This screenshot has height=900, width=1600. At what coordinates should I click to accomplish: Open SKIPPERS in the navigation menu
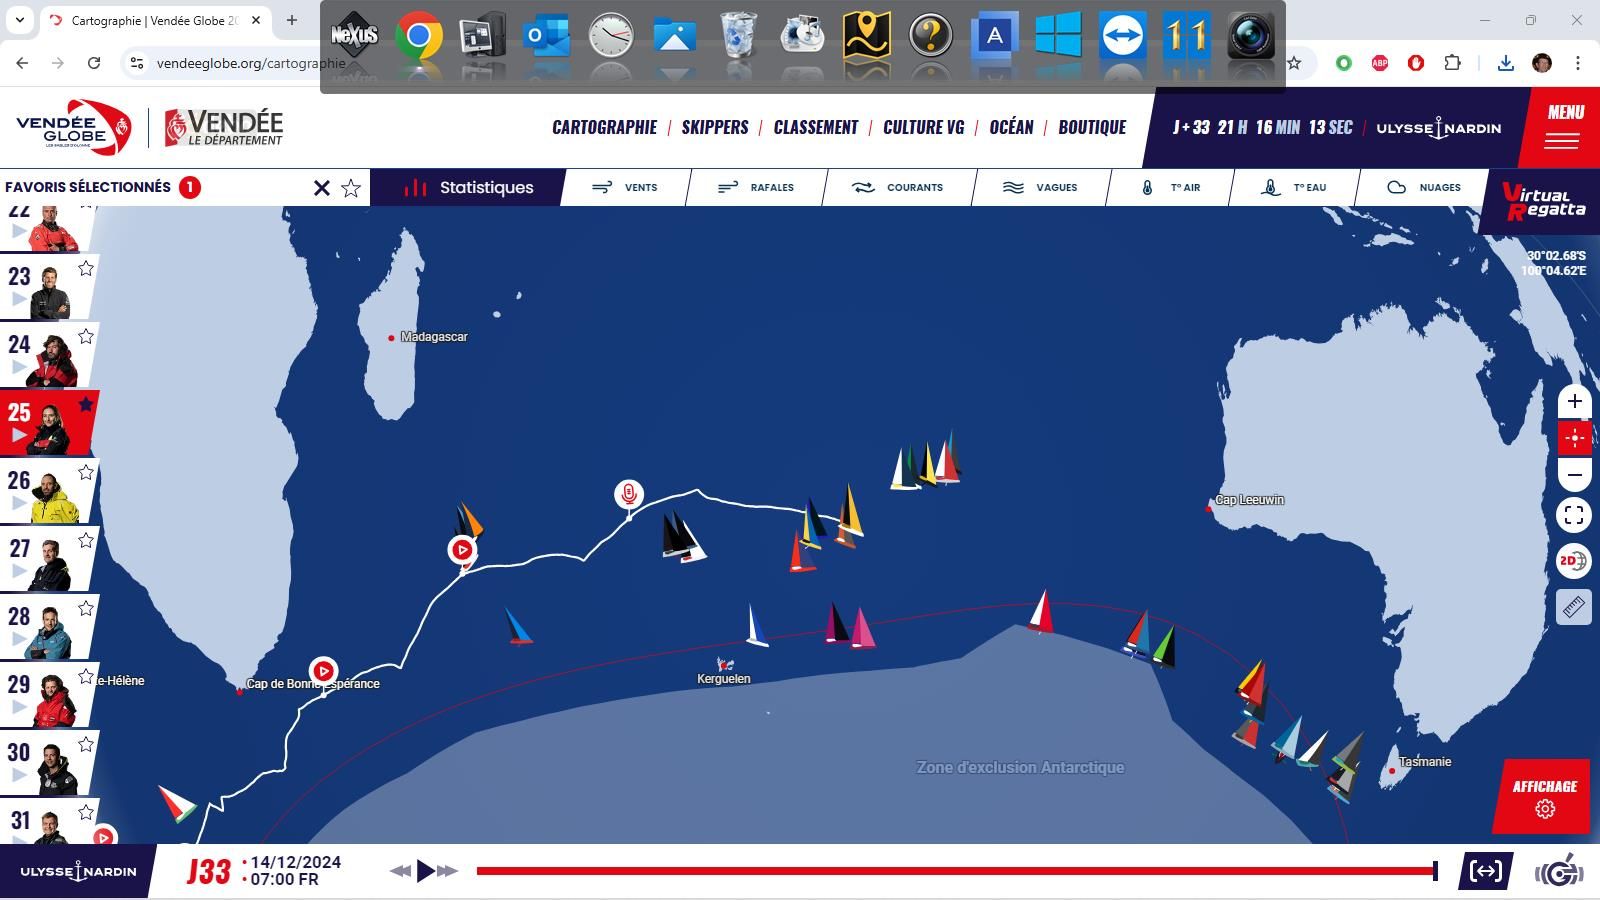pos(715,127)
